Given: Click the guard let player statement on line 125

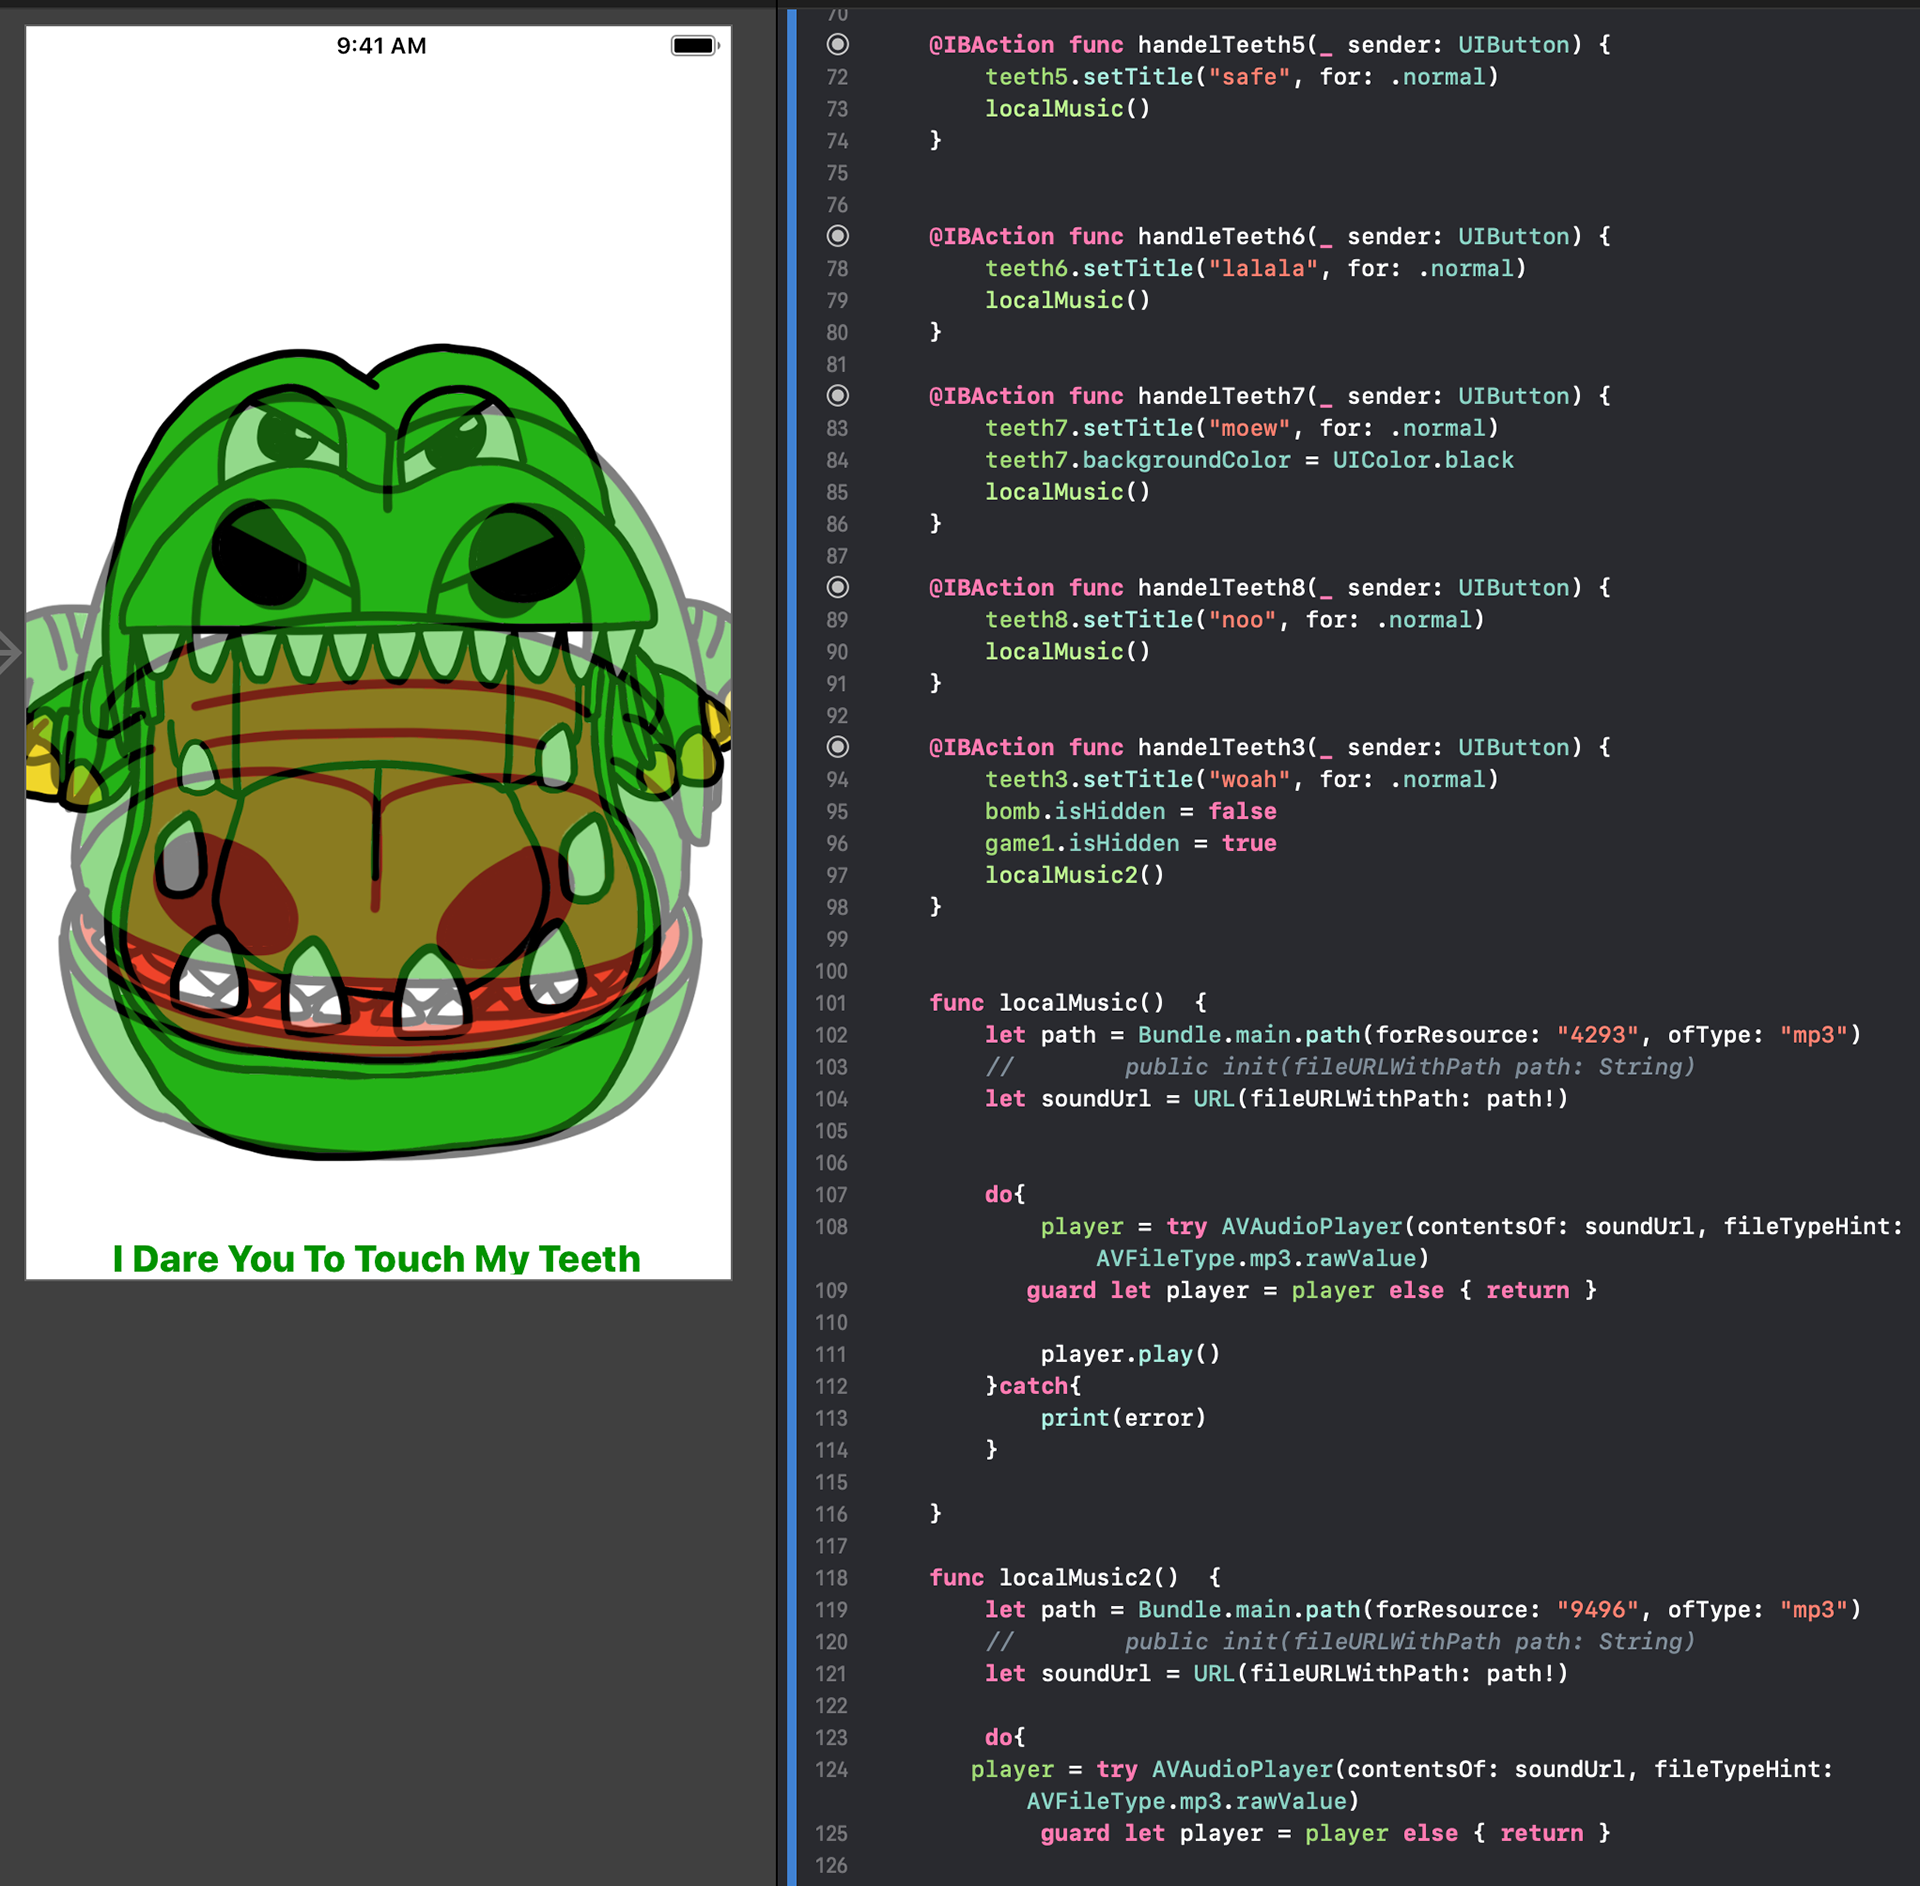Looking at the screenshot, I should point(1325,1834).
